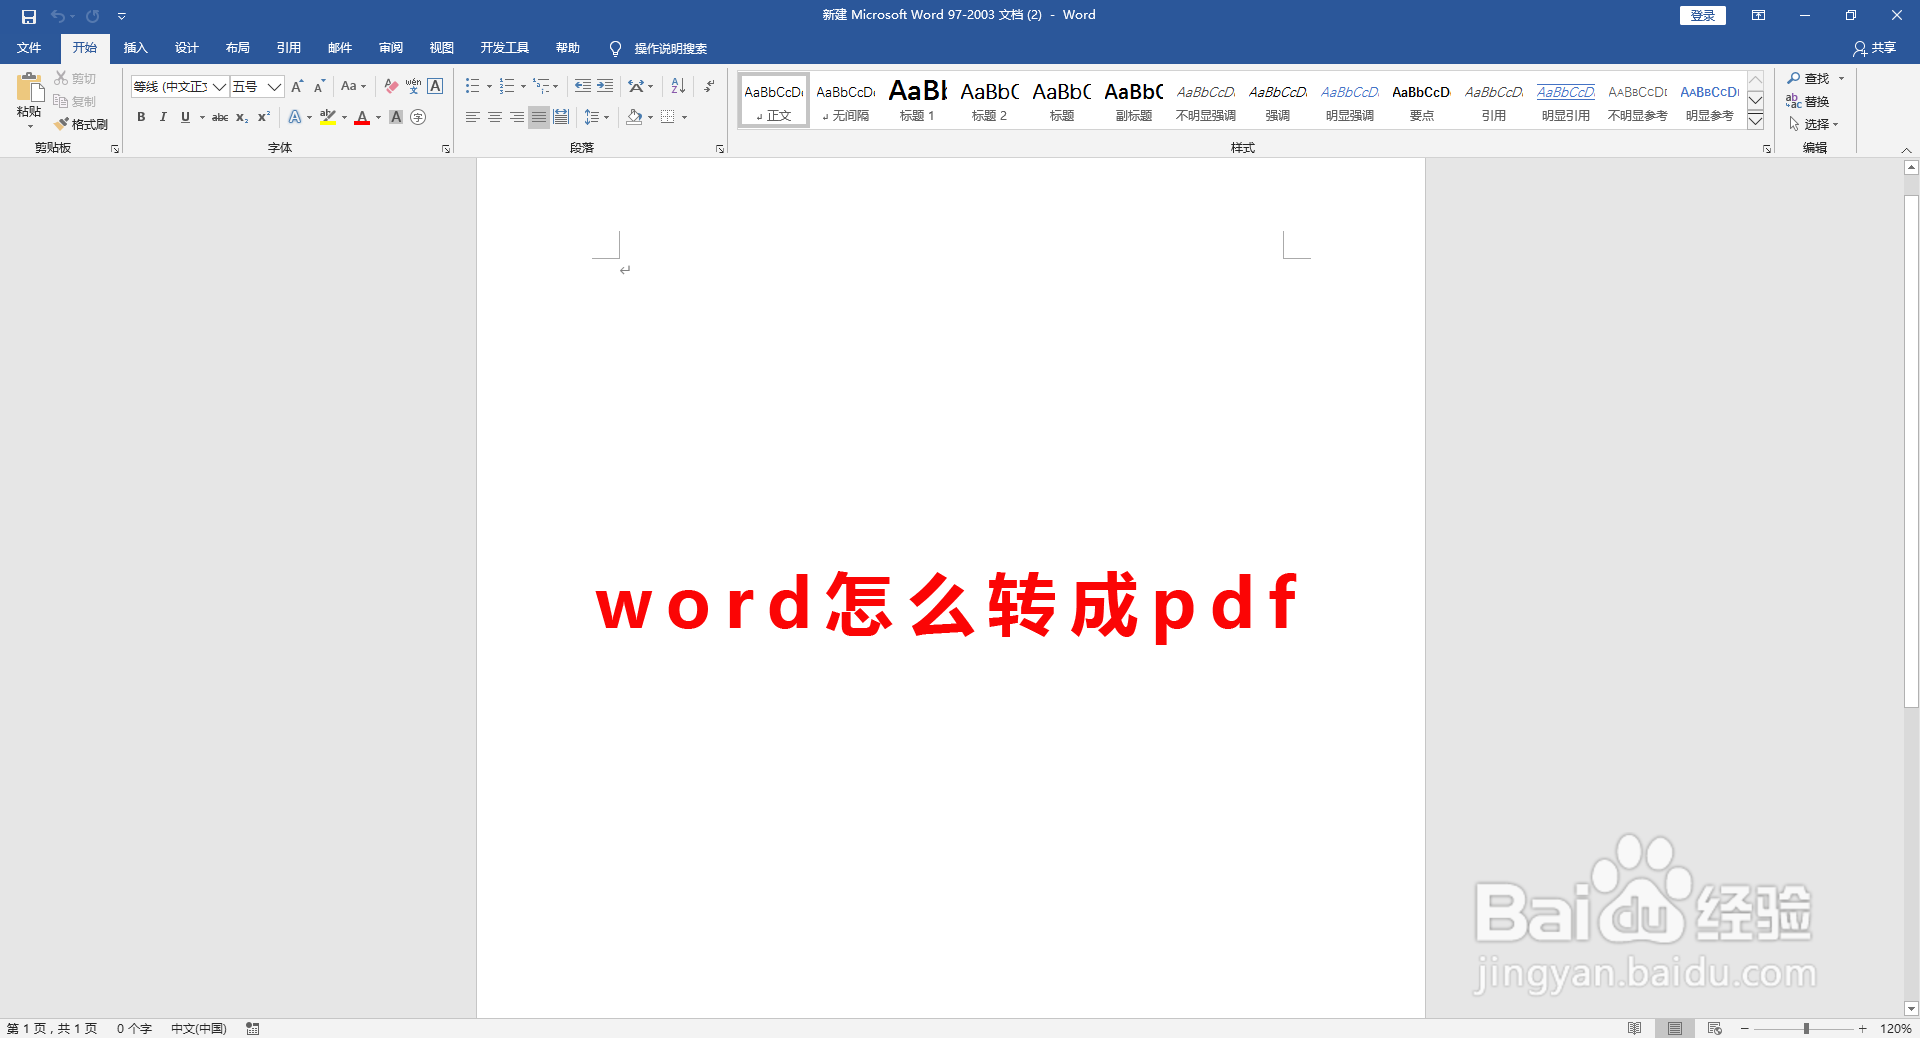Align the text to the left
Screen dimensions: 1920x1038
[x=473, y=117]
